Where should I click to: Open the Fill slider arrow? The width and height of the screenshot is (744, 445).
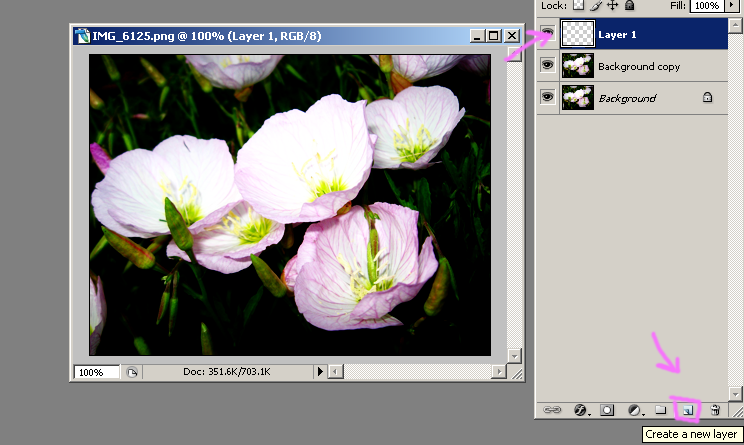pyautogui.click(x=733, y=5)
